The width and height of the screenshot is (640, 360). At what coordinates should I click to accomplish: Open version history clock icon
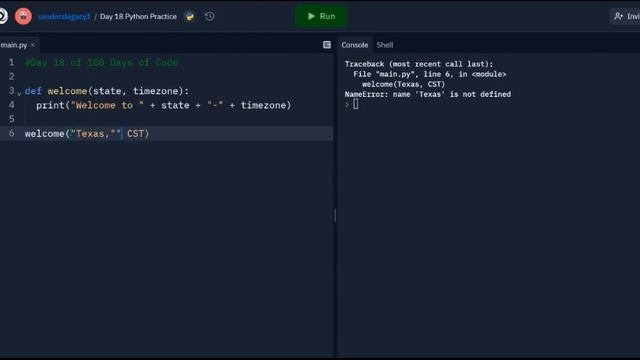209,17
